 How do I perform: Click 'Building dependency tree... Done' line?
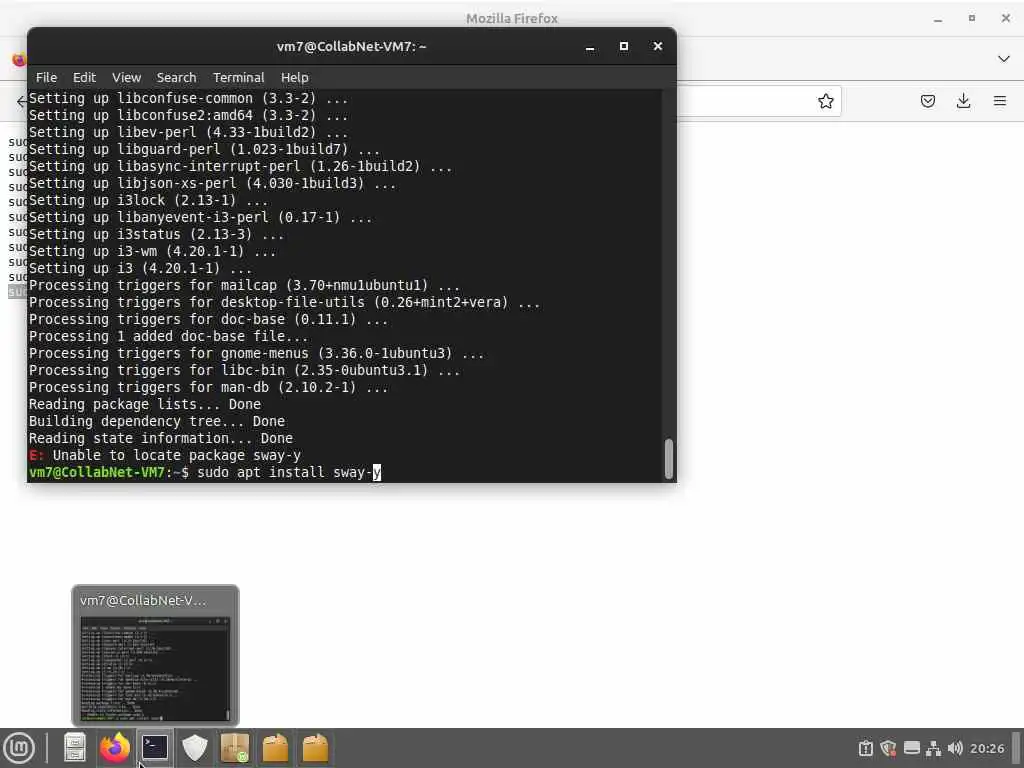pyautogui.click(x=157, y=421)
